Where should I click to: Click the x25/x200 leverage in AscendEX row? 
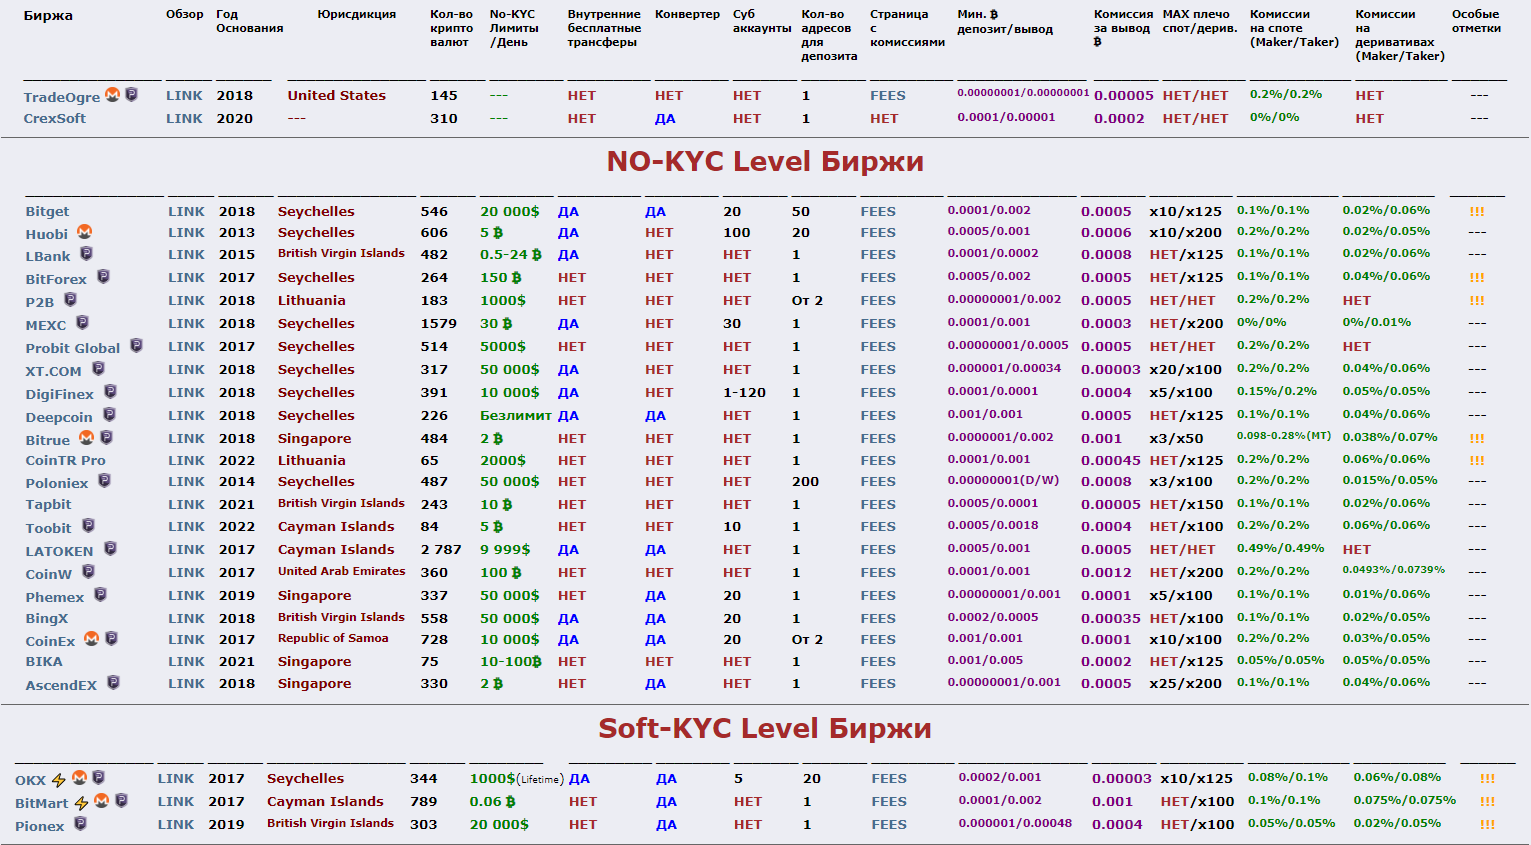(x=1186, y=684)
